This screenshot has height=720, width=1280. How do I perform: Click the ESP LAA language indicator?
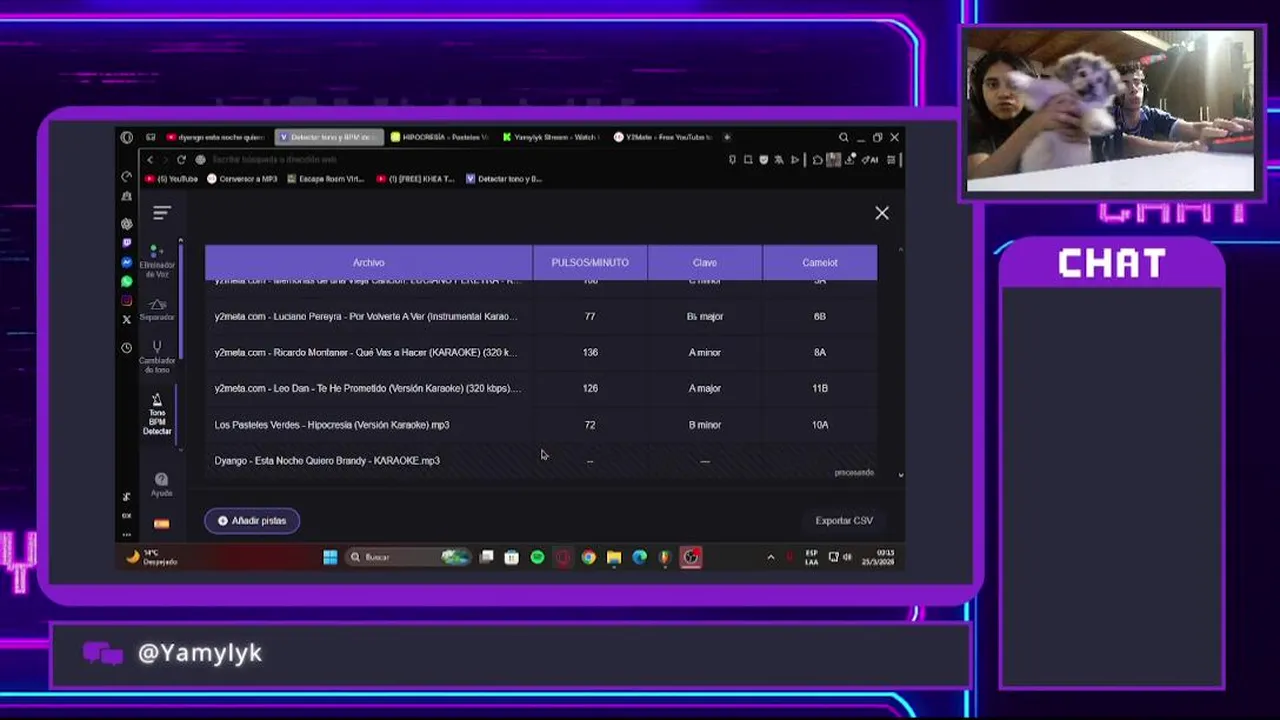pyautogui.click(x=811, y=557)
